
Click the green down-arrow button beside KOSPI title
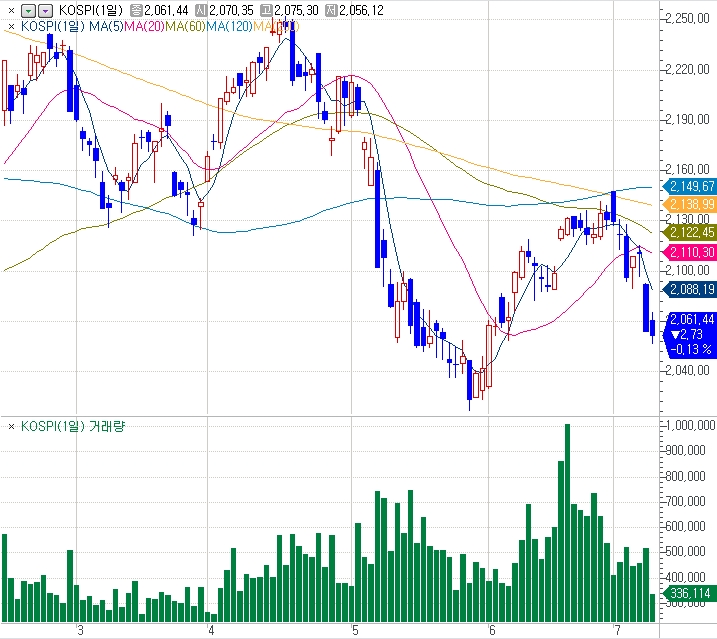pyautogui.click(x=28, y=10)
